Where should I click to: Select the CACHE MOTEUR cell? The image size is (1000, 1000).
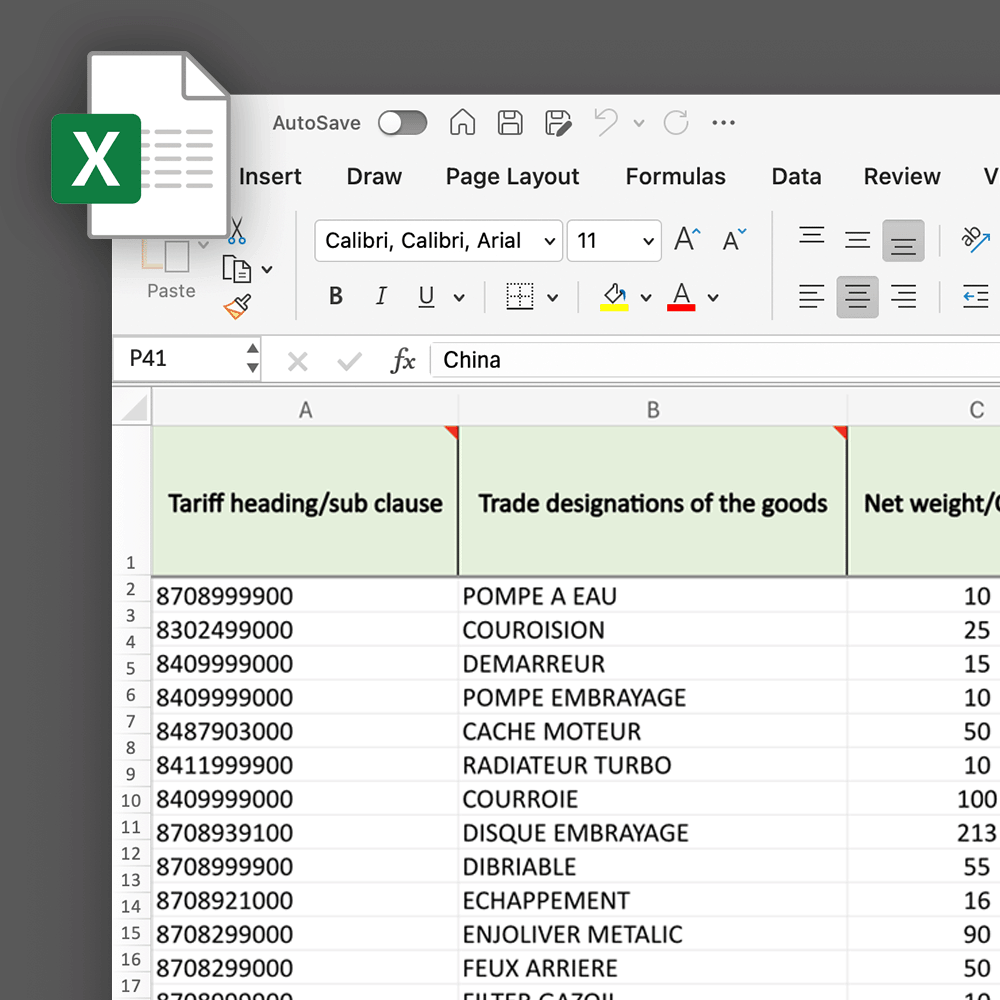[x=653, y=731]
